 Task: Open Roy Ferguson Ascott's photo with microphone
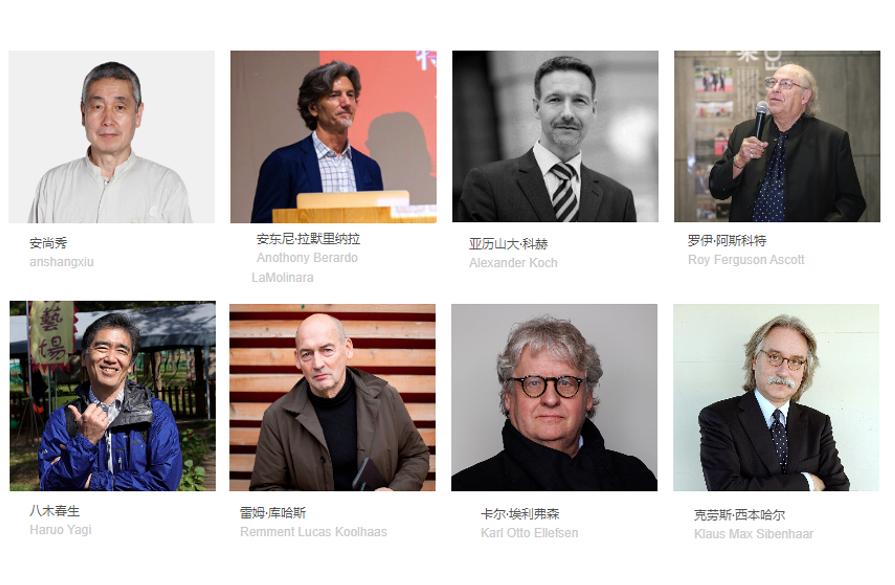click(x=777, y=136)
